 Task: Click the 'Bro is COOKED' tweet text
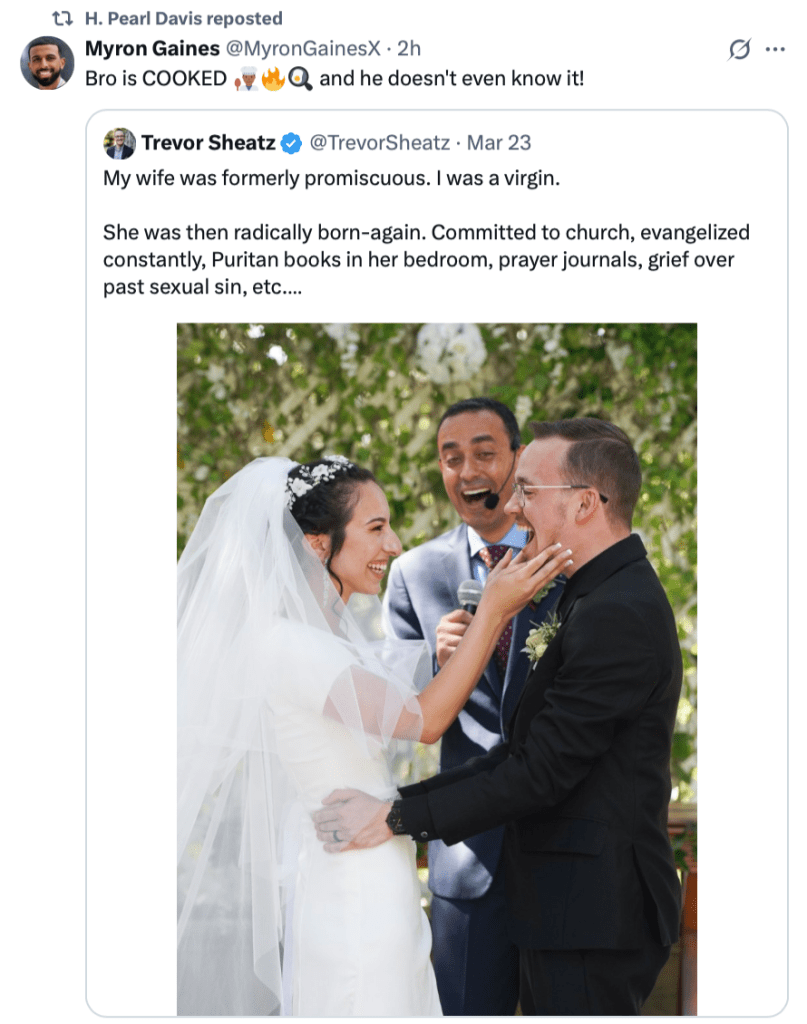point(334,78)
